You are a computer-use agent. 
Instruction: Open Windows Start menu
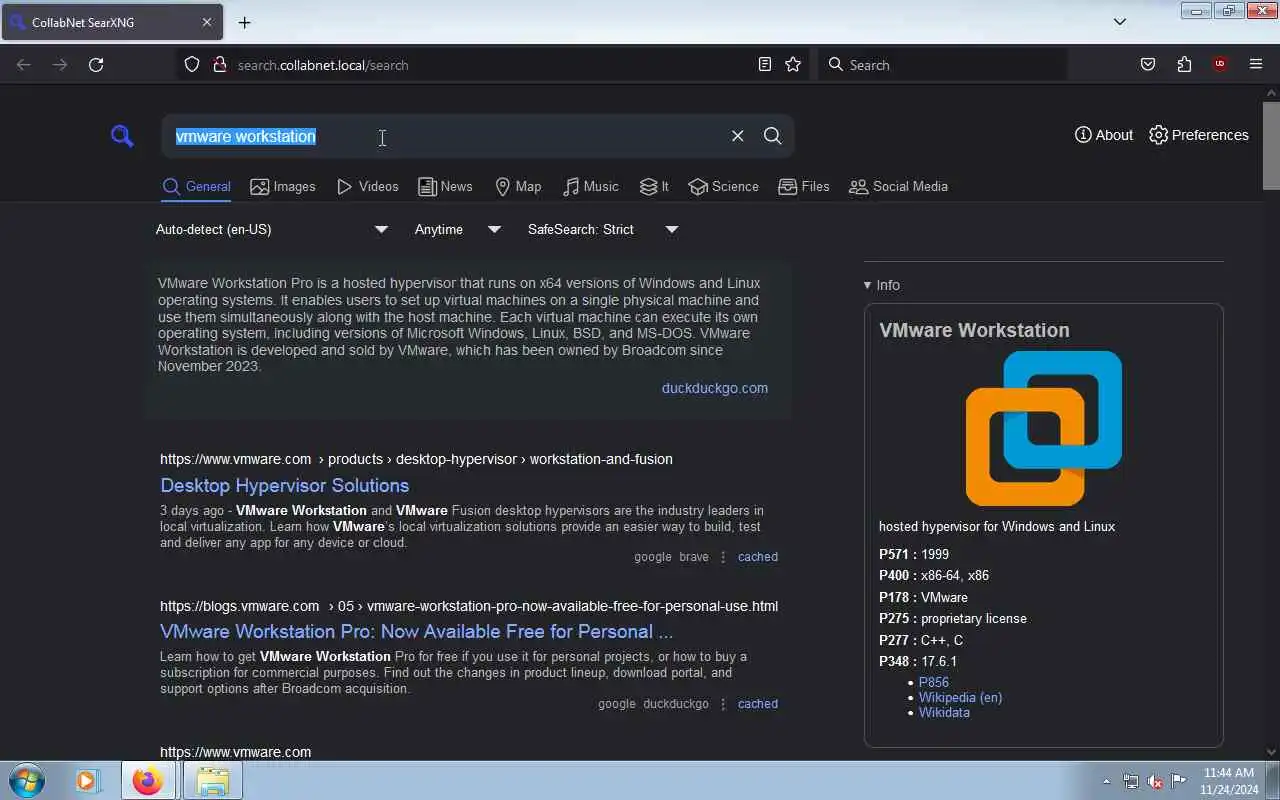(26, 781)
